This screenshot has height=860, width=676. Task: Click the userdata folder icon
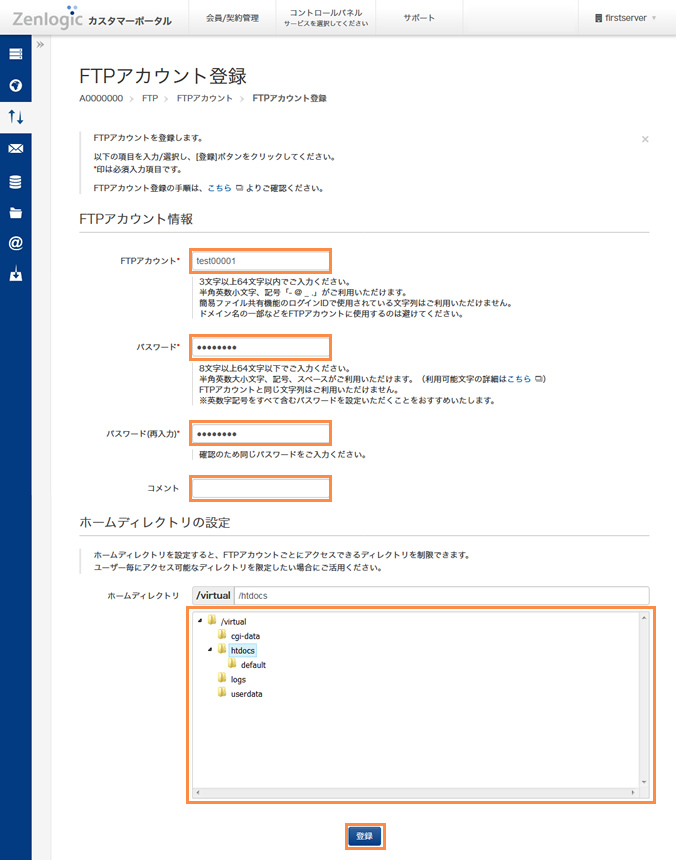tap(221, 693)
